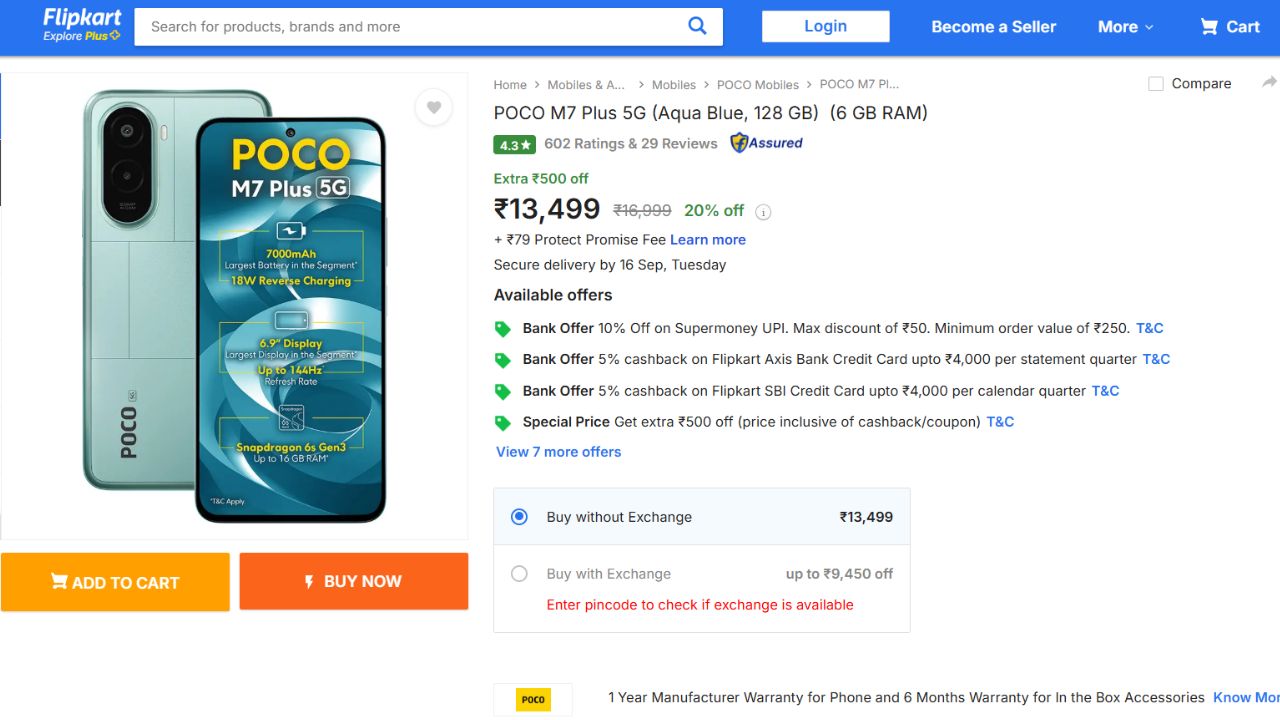Click Secure delivery by 16 Sep text
Screen dimensions: 1280x720
[x=610, y=265]
